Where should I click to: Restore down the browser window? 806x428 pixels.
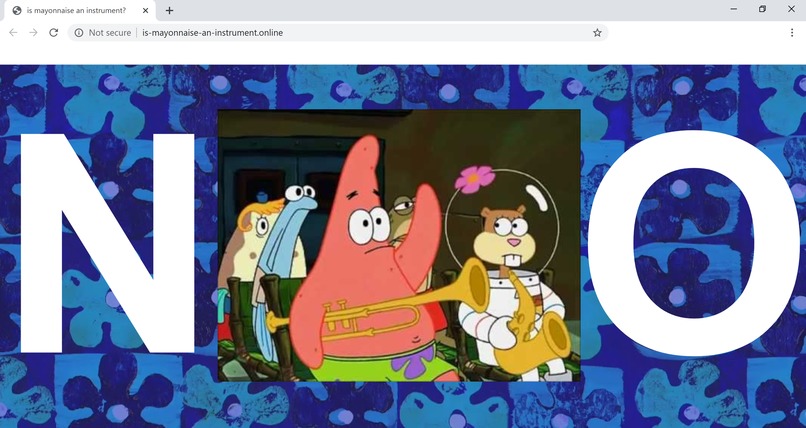coord(763,9)
